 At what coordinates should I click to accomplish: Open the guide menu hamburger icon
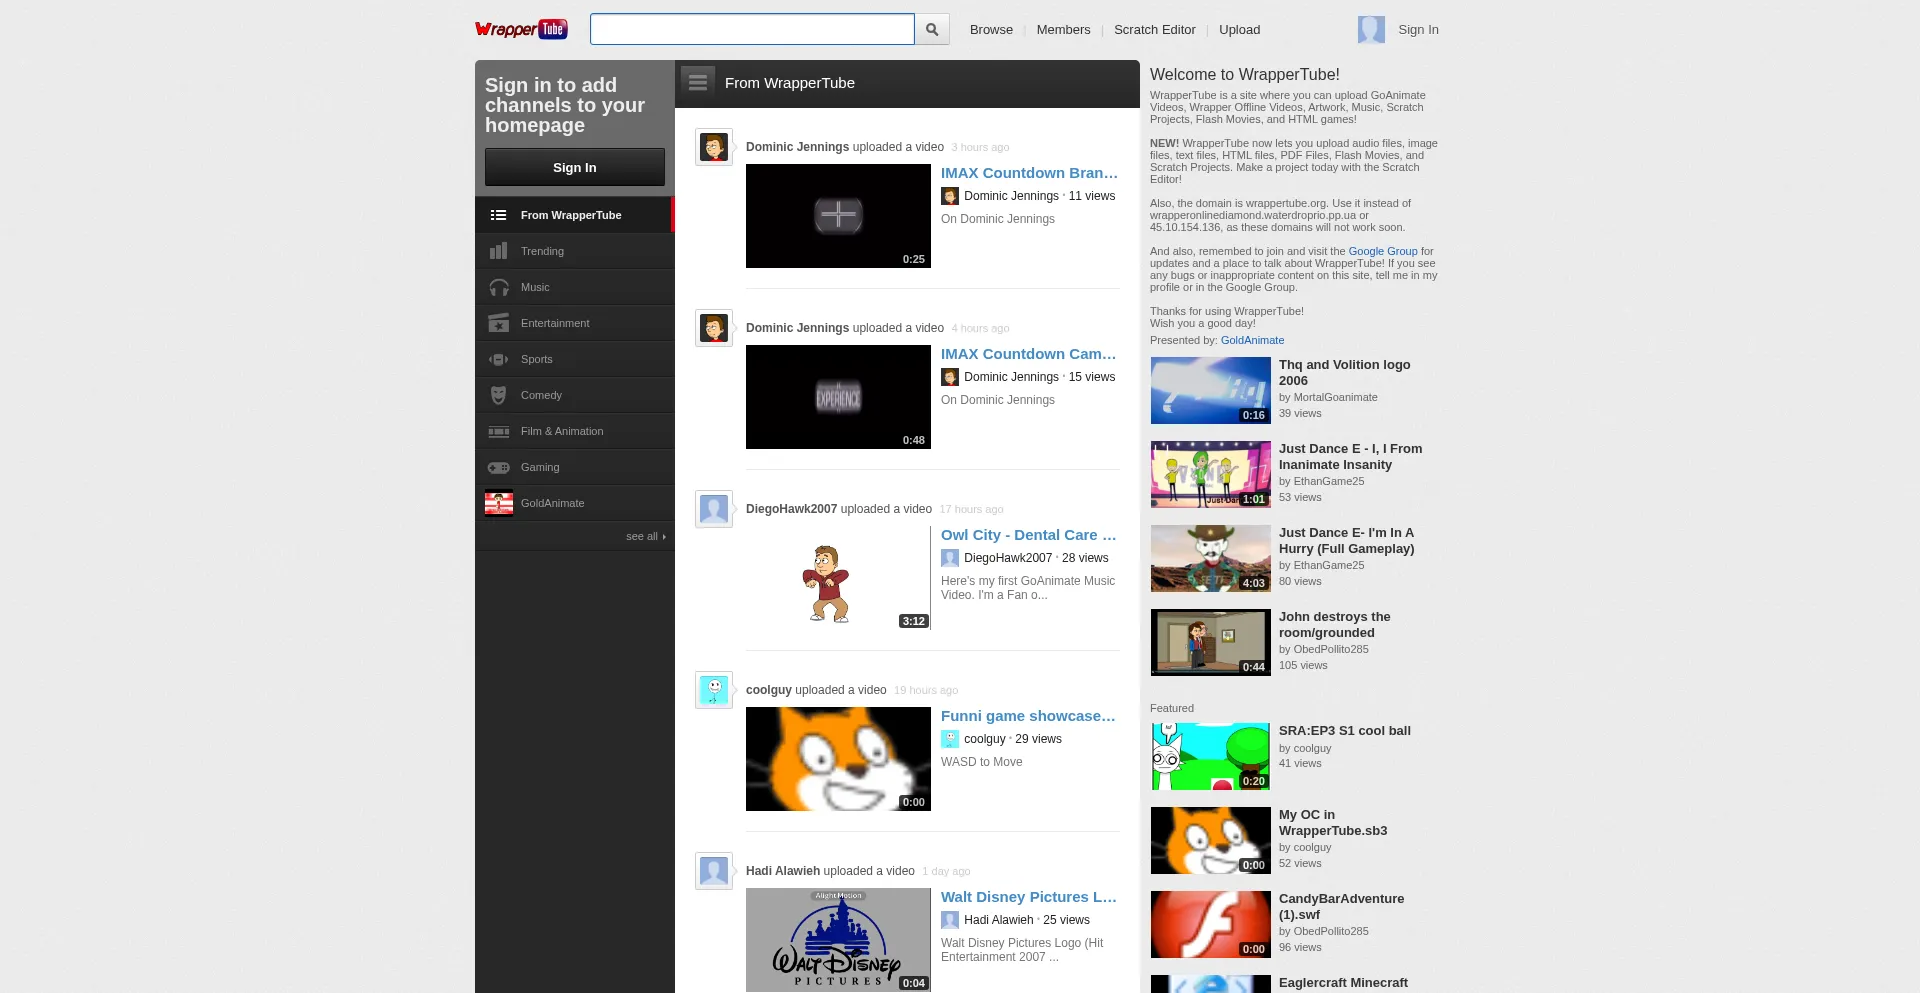pyautogui.click(x=698, y=83)
